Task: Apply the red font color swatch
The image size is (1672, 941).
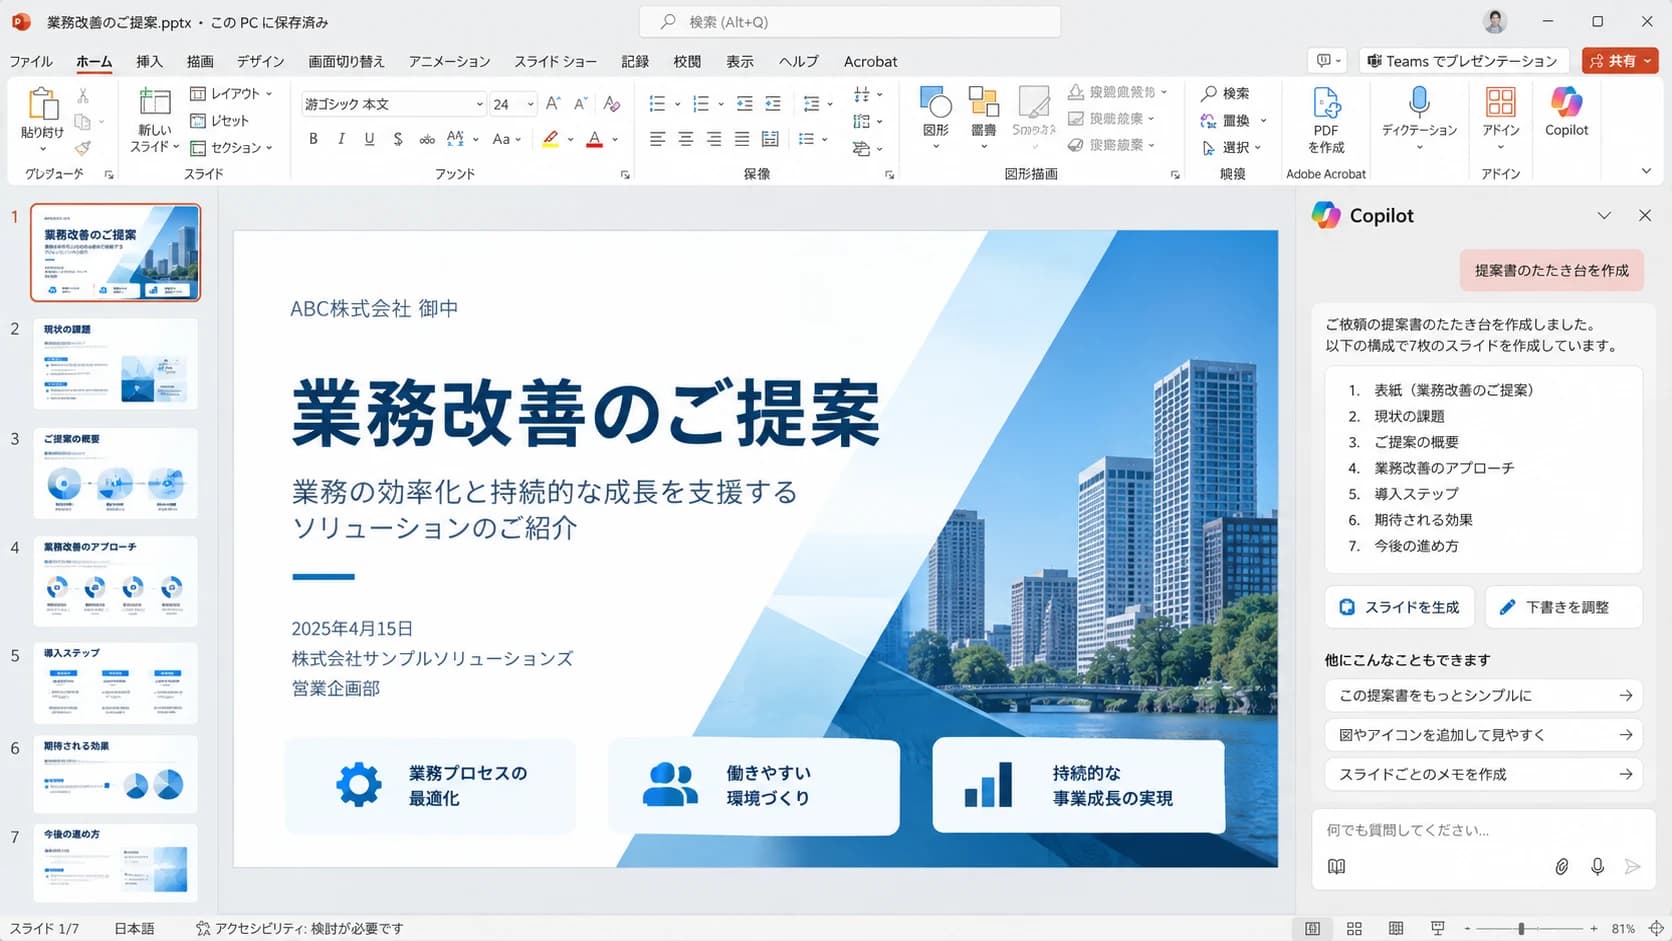Action: pos(594,139)
